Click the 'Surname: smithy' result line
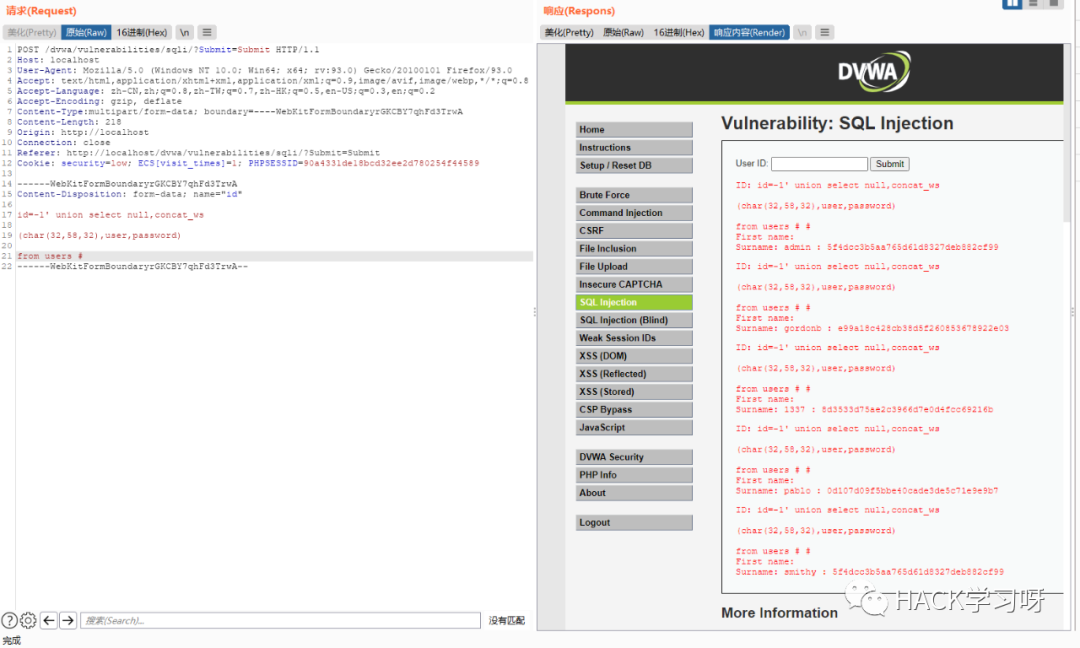1080x648 pixels. pyautogui.click(x=870, y=572)
